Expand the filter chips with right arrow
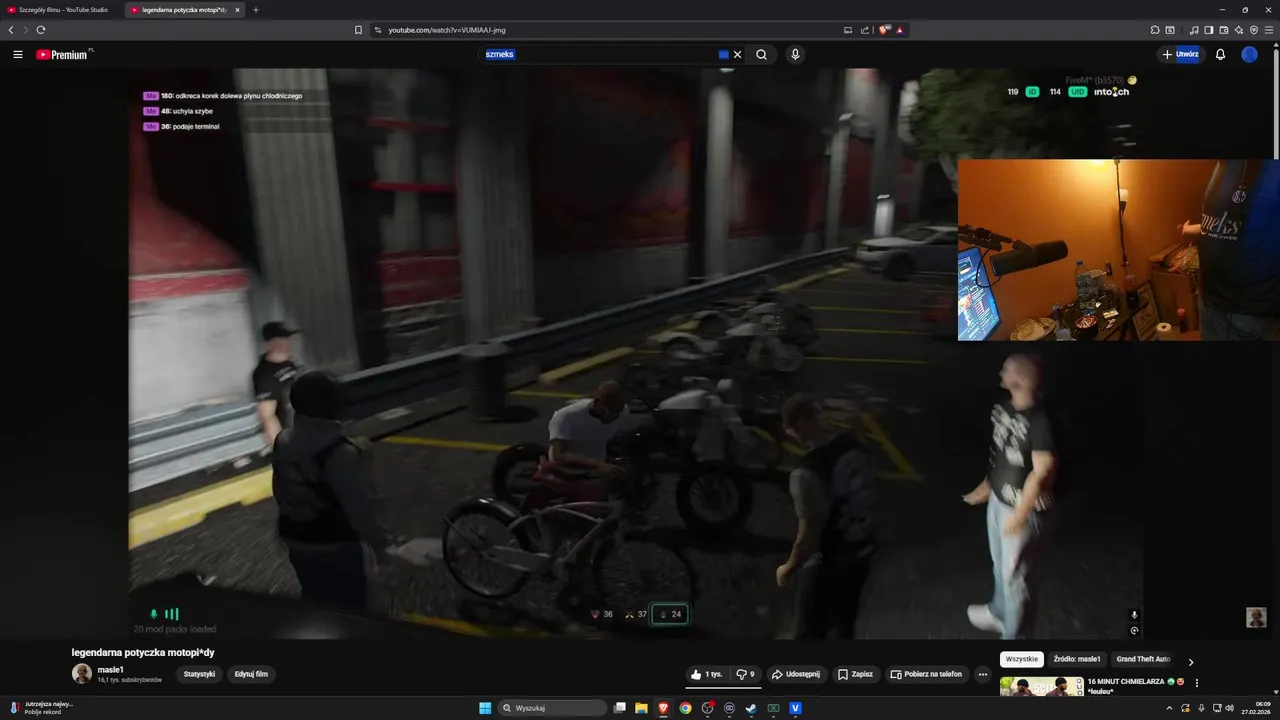Viewport: 1280px width, 720px height. pos(1191,662)
